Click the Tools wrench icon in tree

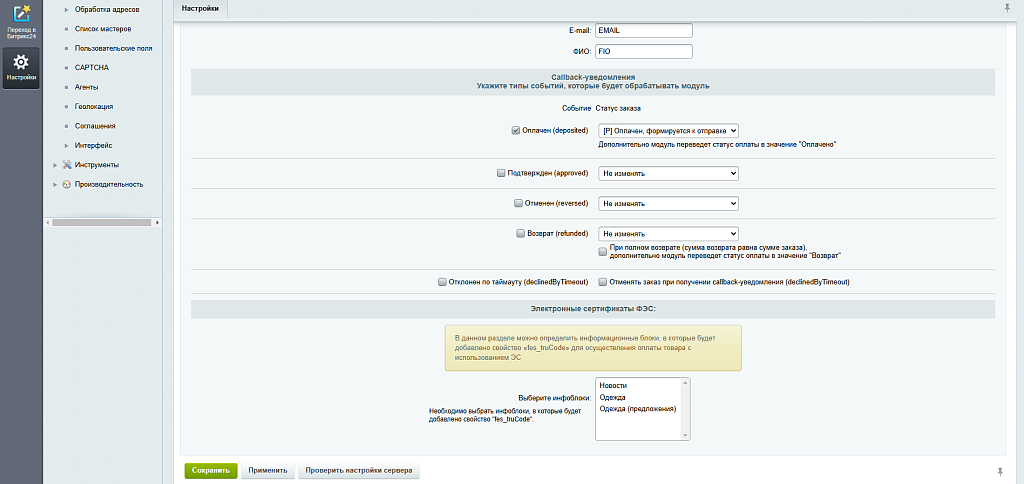67,165
